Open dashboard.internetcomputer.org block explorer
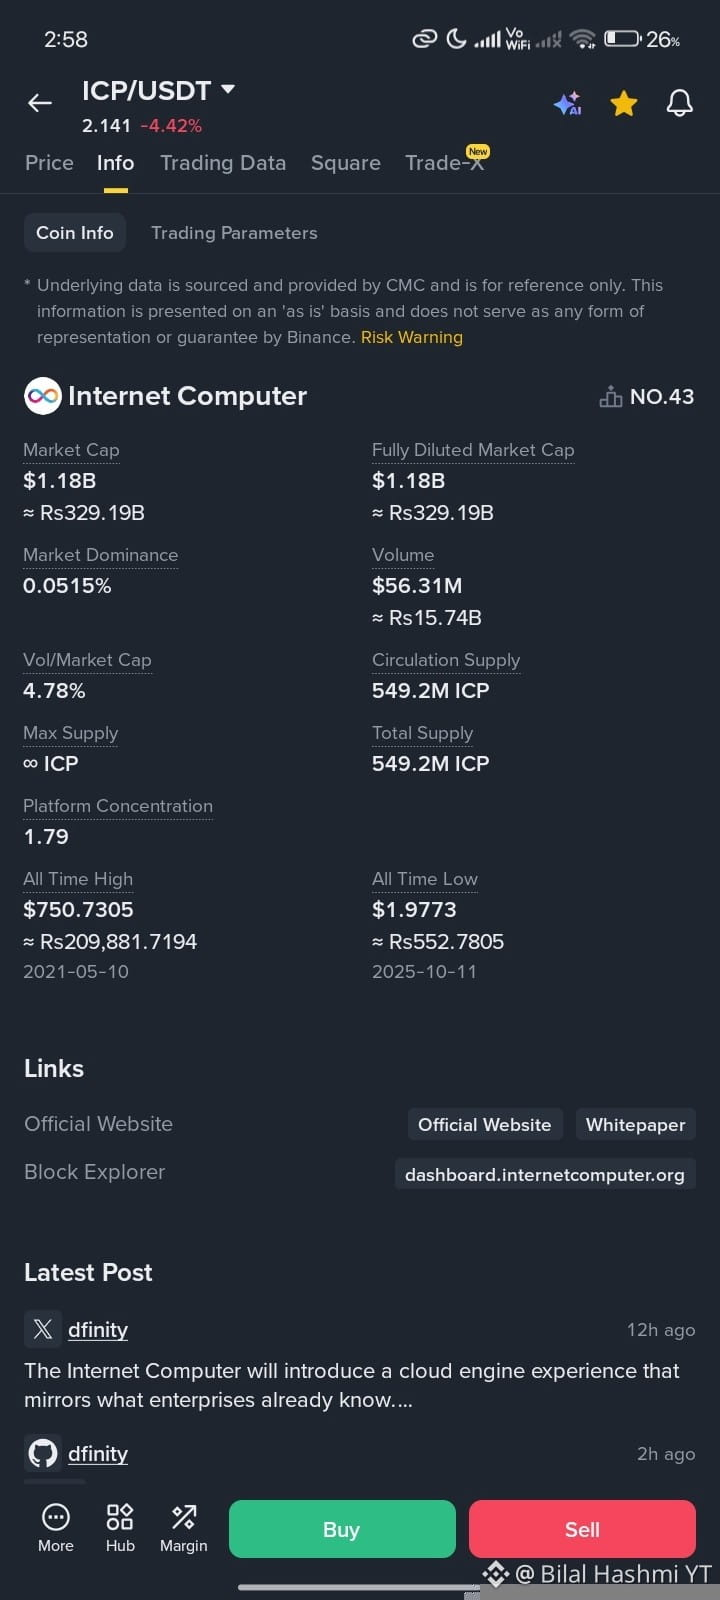 [x=545, y=1174]
